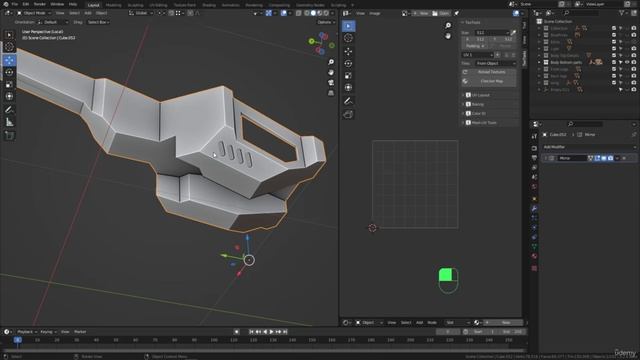Select the Cursor tool in 3D viewport toolbar
The width and height of the screenshot is (640, 360).
click(x=9, y=47)
